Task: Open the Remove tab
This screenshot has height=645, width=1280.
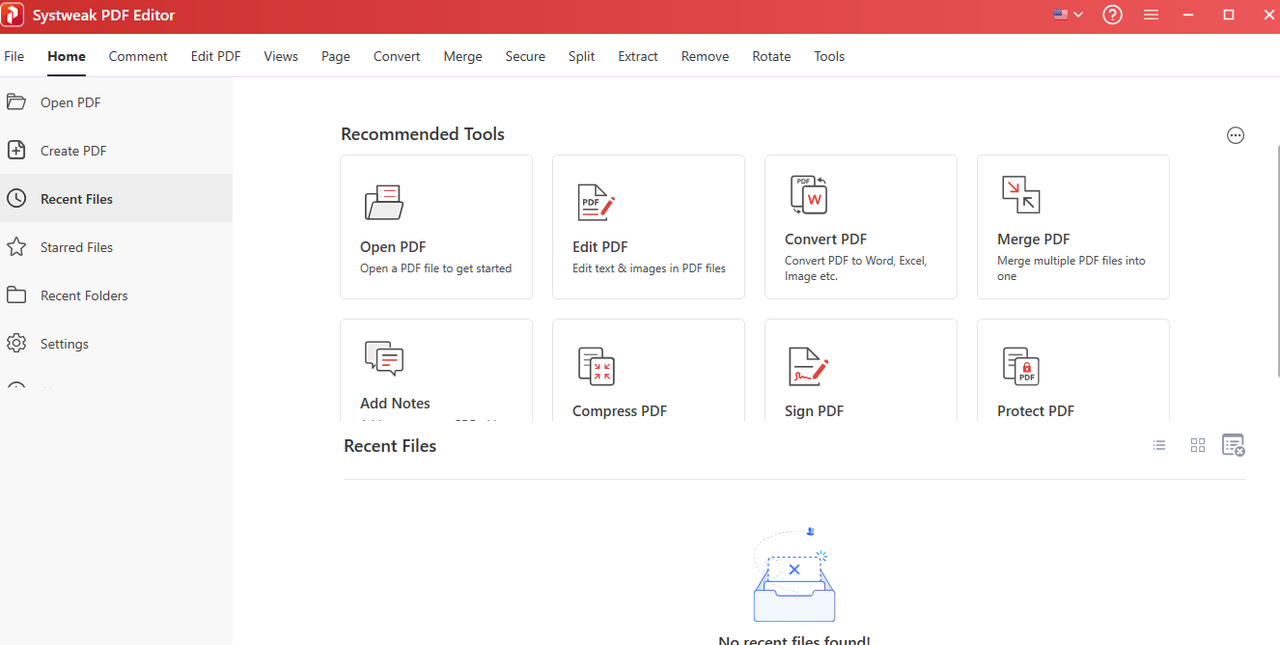Action: 705,56
